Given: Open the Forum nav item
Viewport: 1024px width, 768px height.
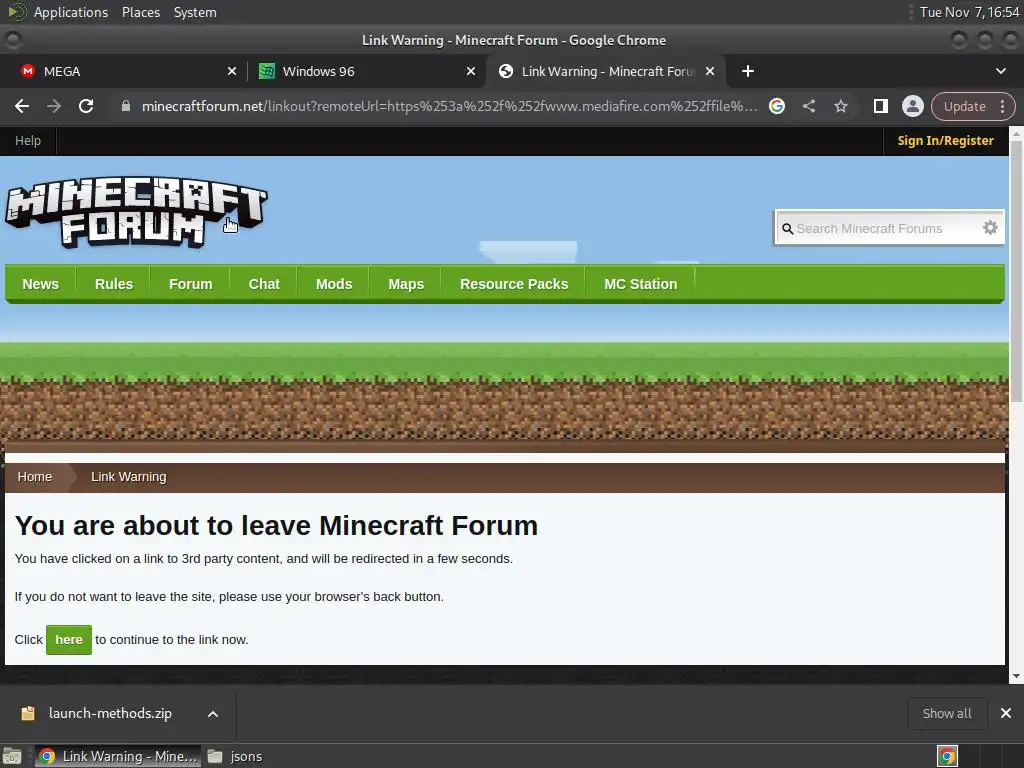Looking at the screenshot, I should (191, 284).
